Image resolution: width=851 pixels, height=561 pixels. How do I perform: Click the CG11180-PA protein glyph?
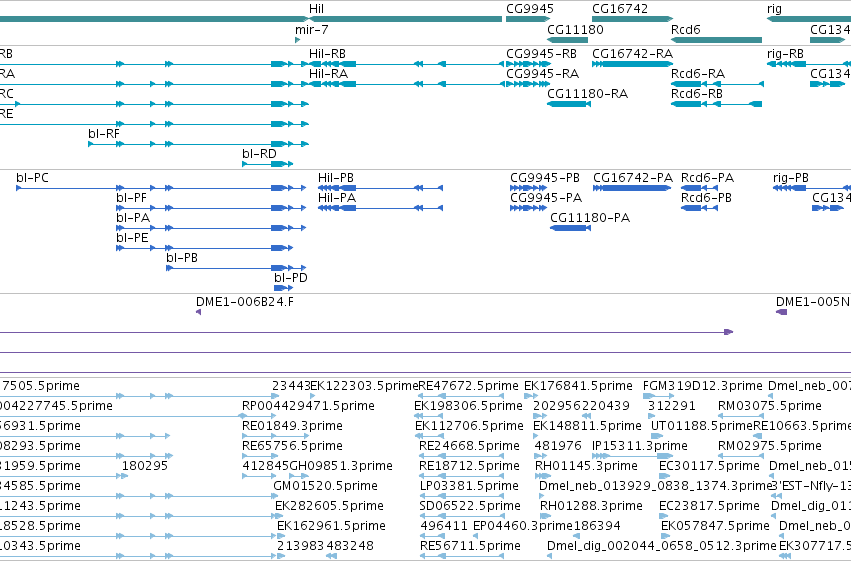point(570,228)
